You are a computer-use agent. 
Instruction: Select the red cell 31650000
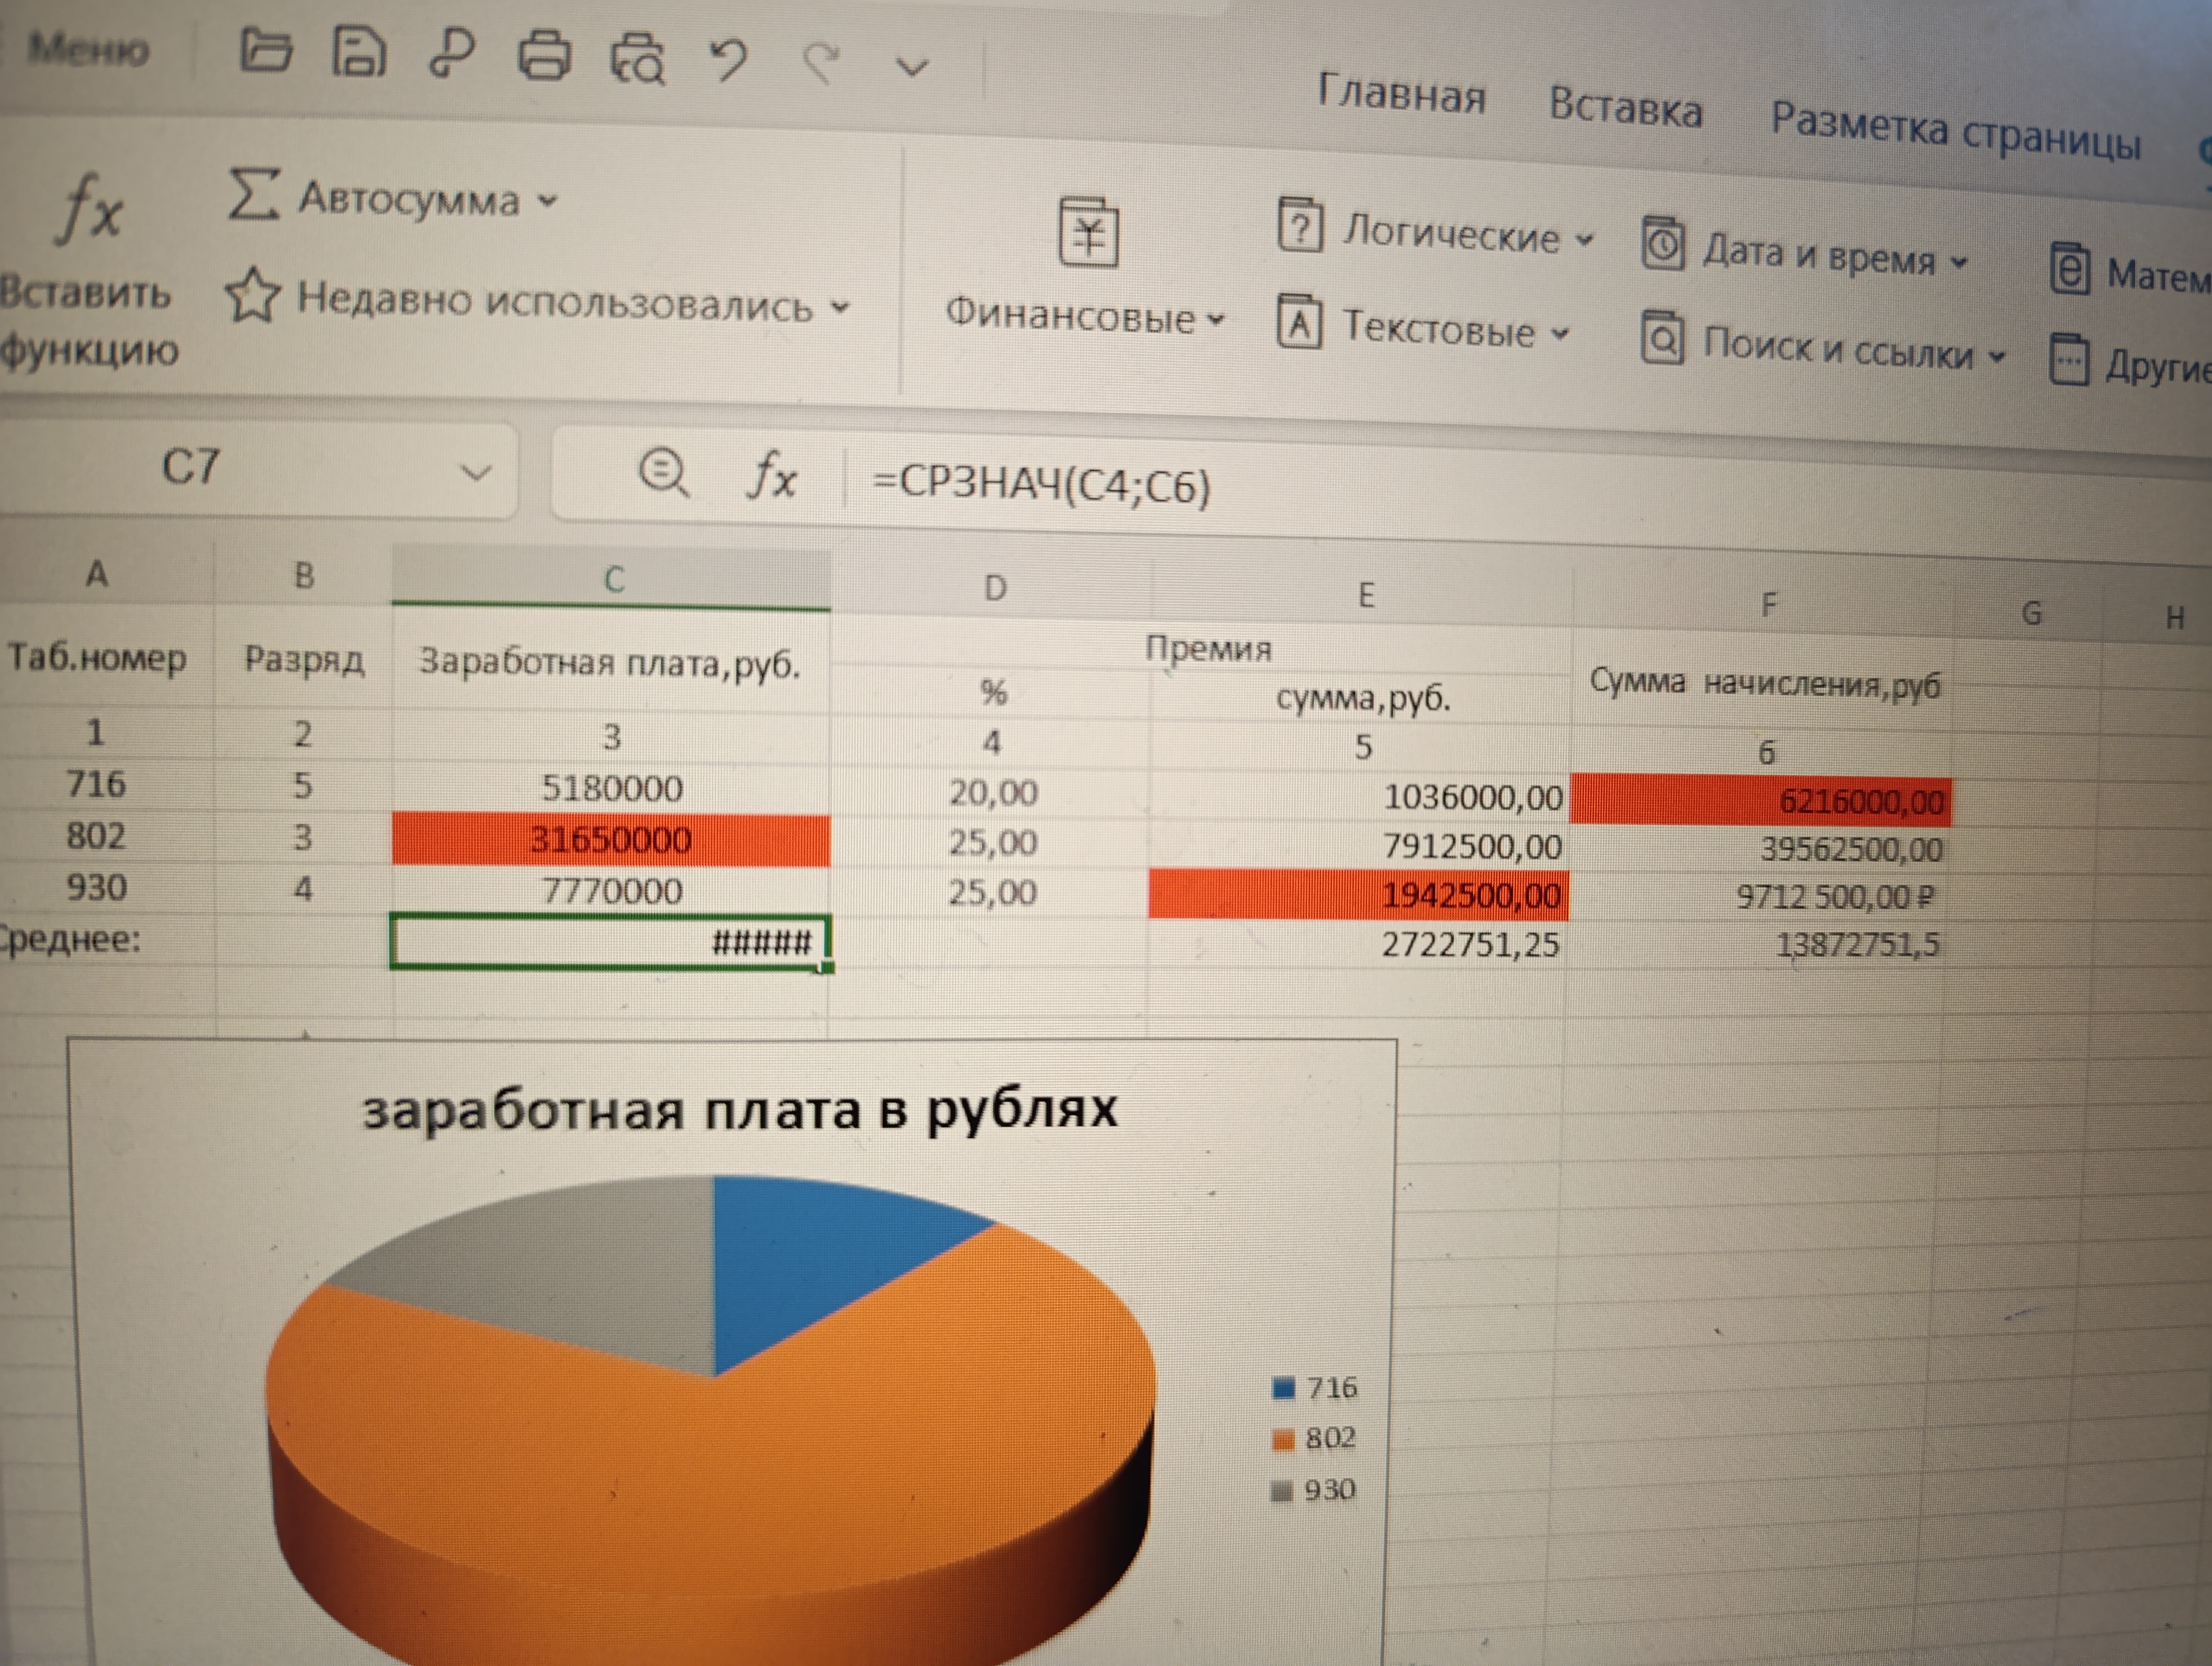[611, 840]
